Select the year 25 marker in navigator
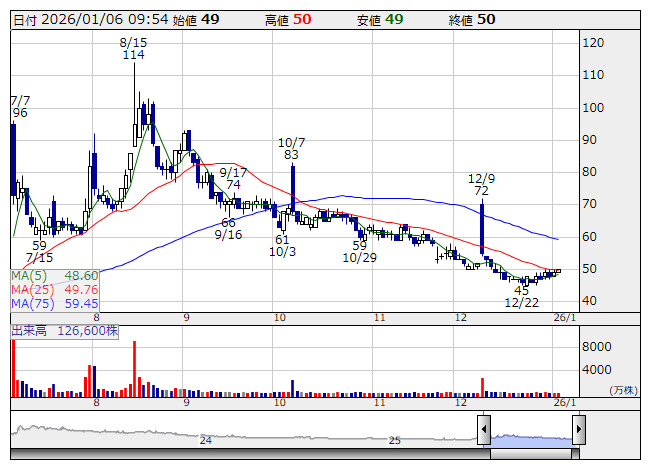This screenshot has height=470, width=653. [x=395, y=440]
